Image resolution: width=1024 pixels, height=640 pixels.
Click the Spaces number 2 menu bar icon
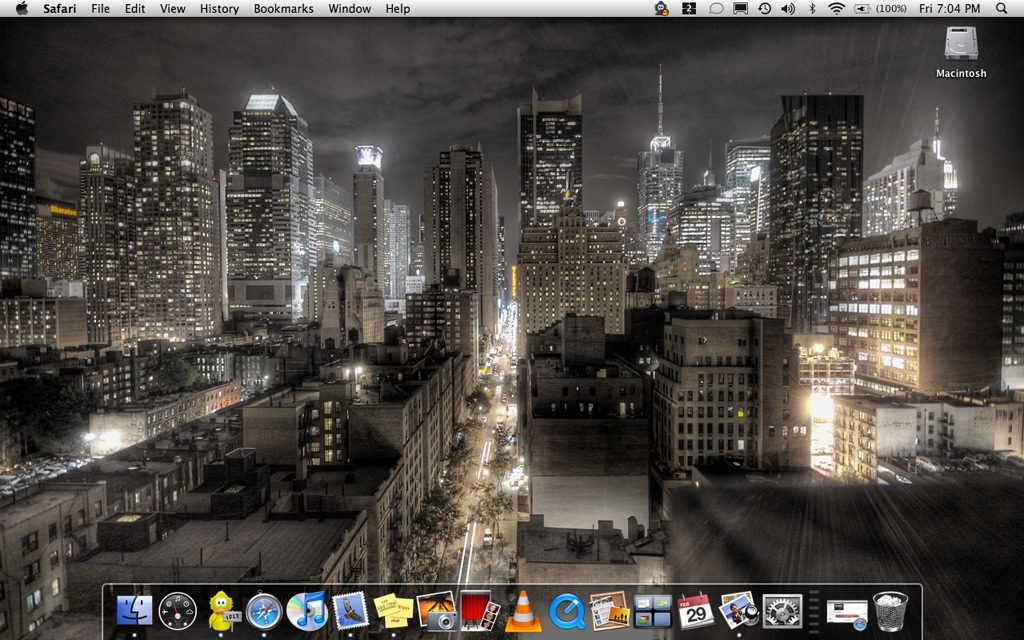point(689,8)
